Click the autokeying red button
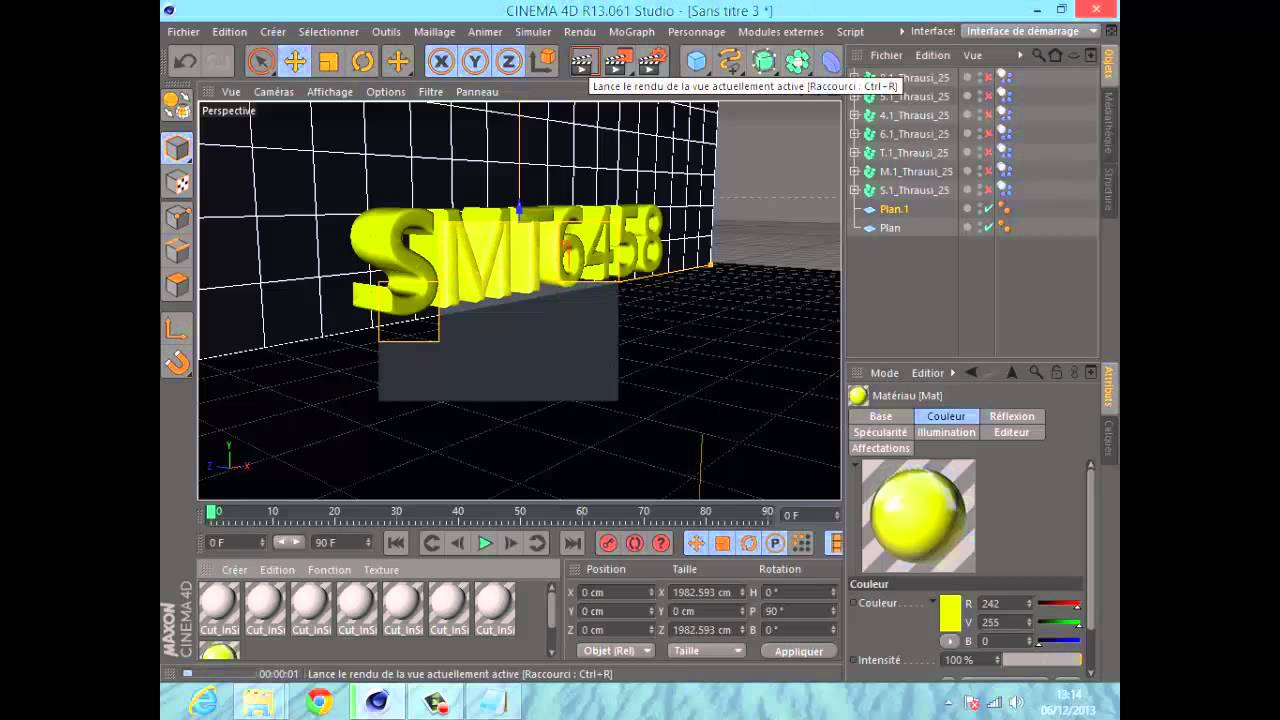 click(x=634, y=543)
